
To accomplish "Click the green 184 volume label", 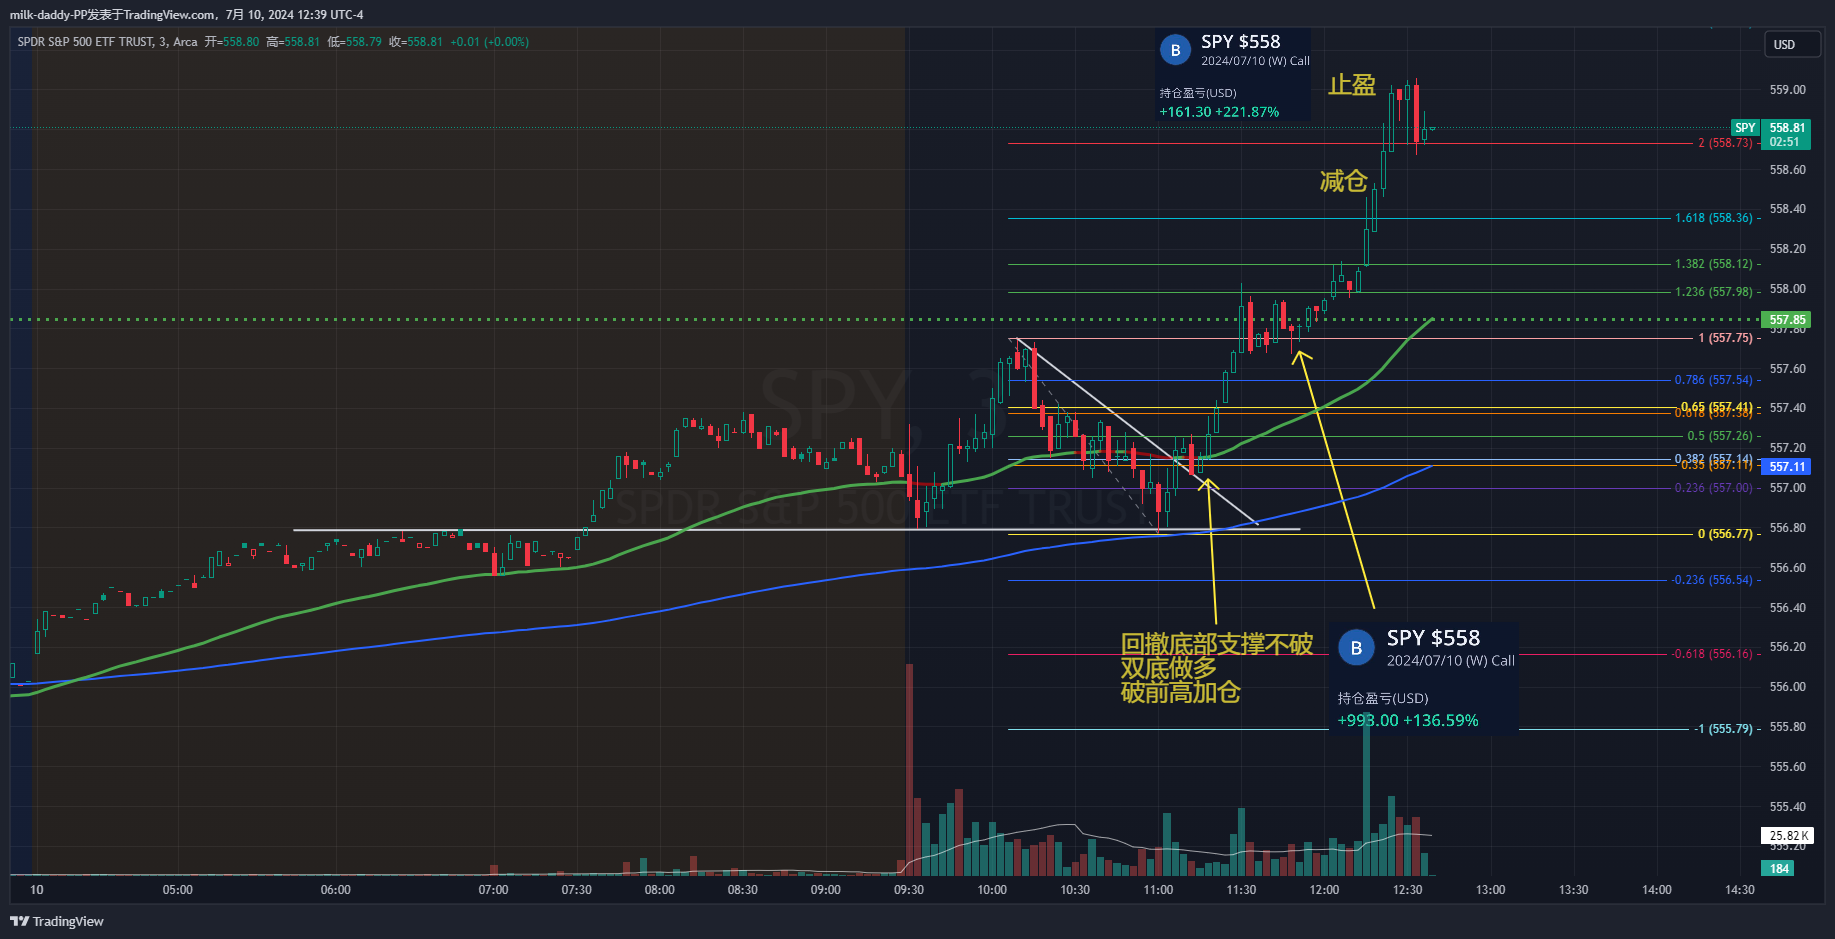I will click(x=1779, y=868).
